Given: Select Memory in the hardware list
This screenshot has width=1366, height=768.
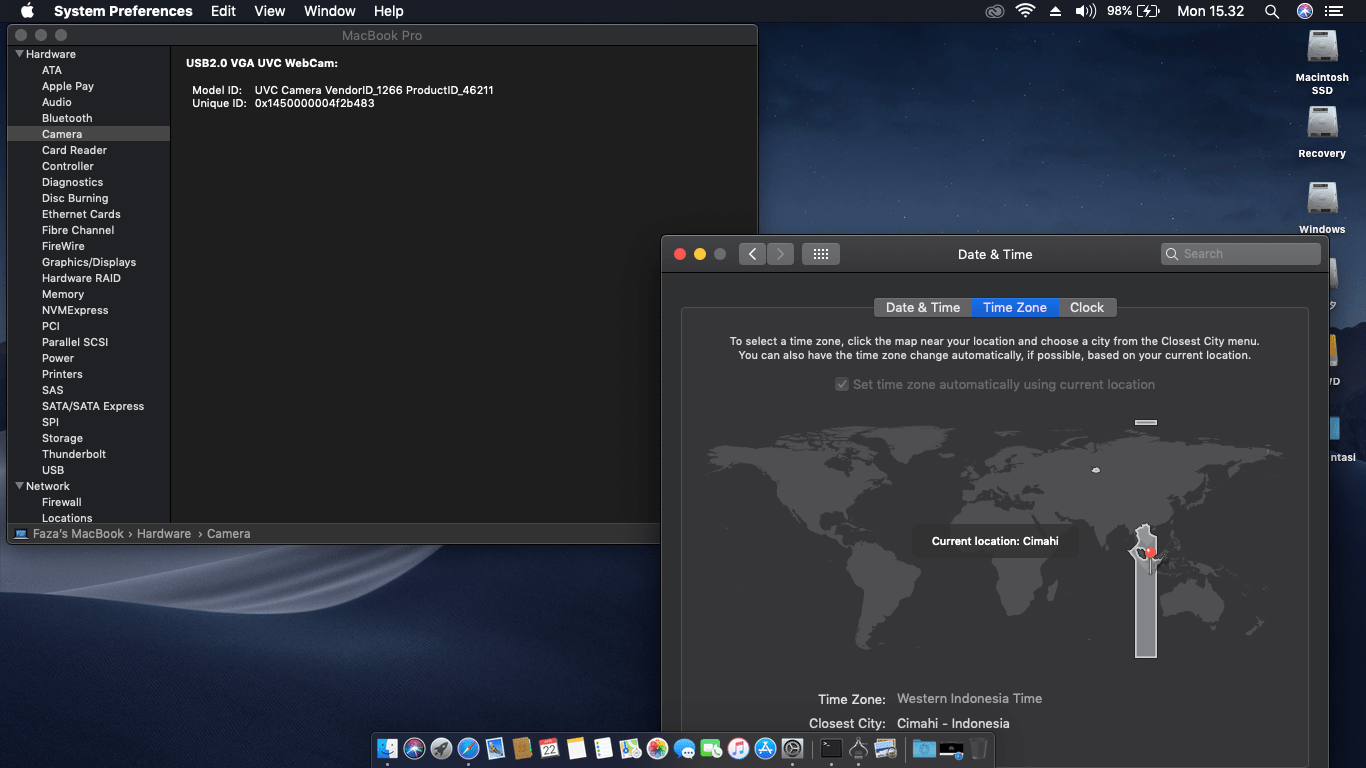Looking at the screenshot, I should [x=63, y=294].
